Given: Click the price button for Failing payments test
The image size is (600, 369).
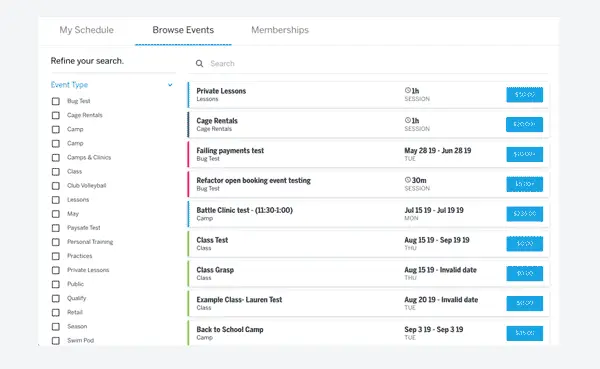Looking at the screenshot, I should click(525, 154).
